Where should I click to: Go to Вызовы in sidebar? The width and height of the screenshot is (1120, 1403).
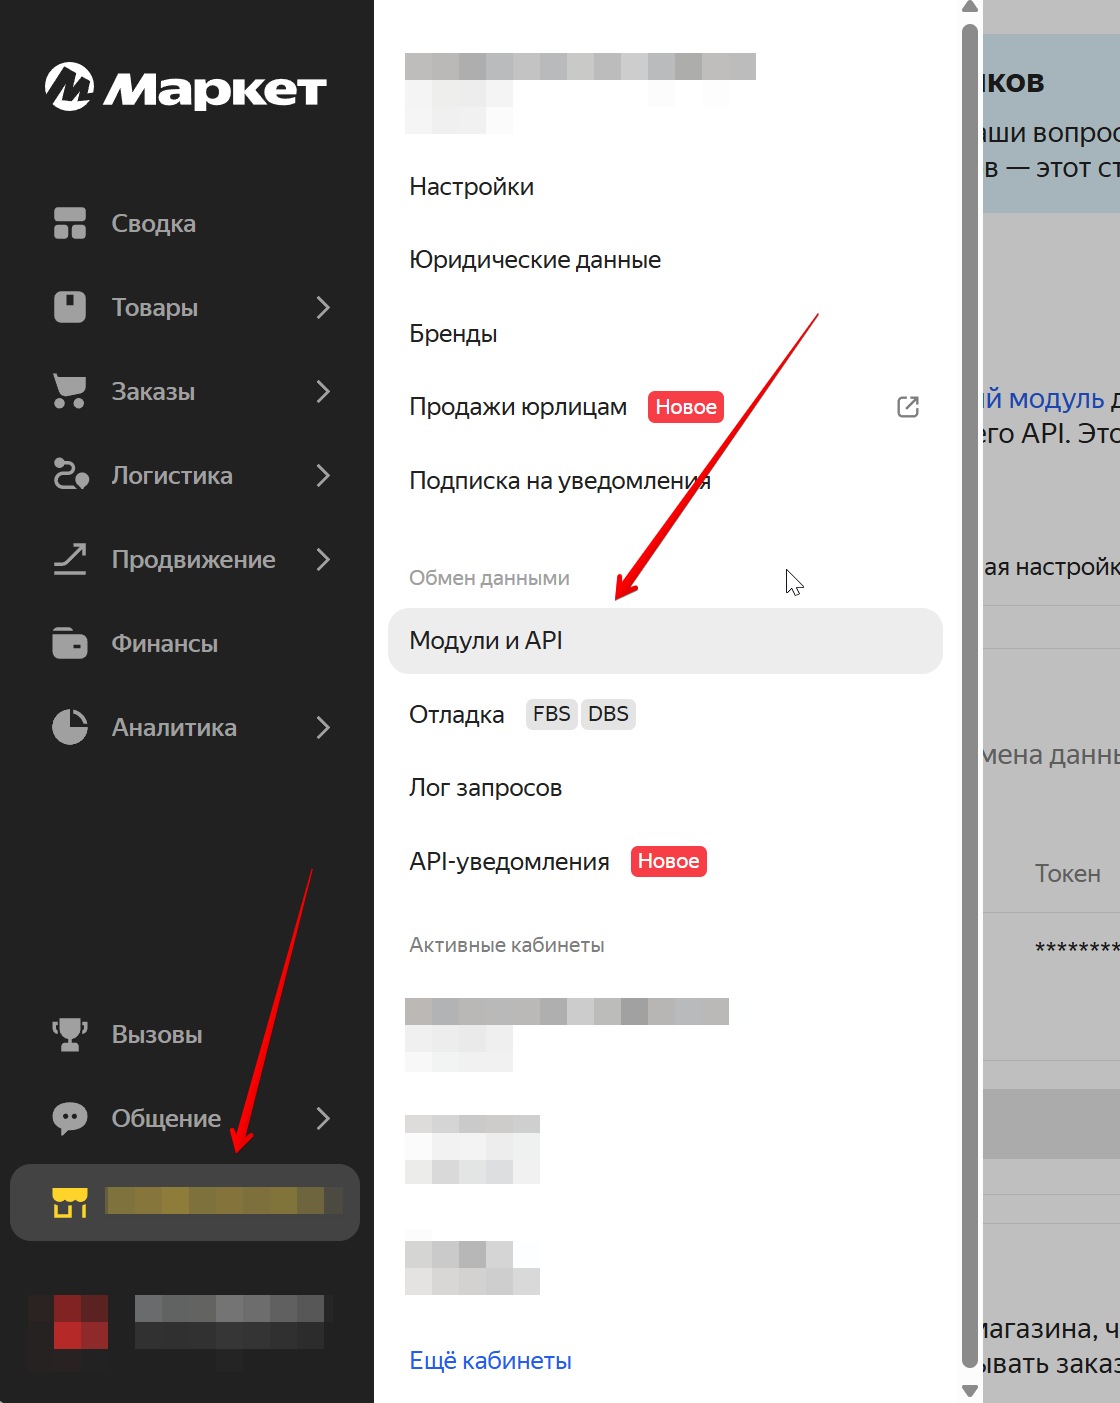point(157,1034)
